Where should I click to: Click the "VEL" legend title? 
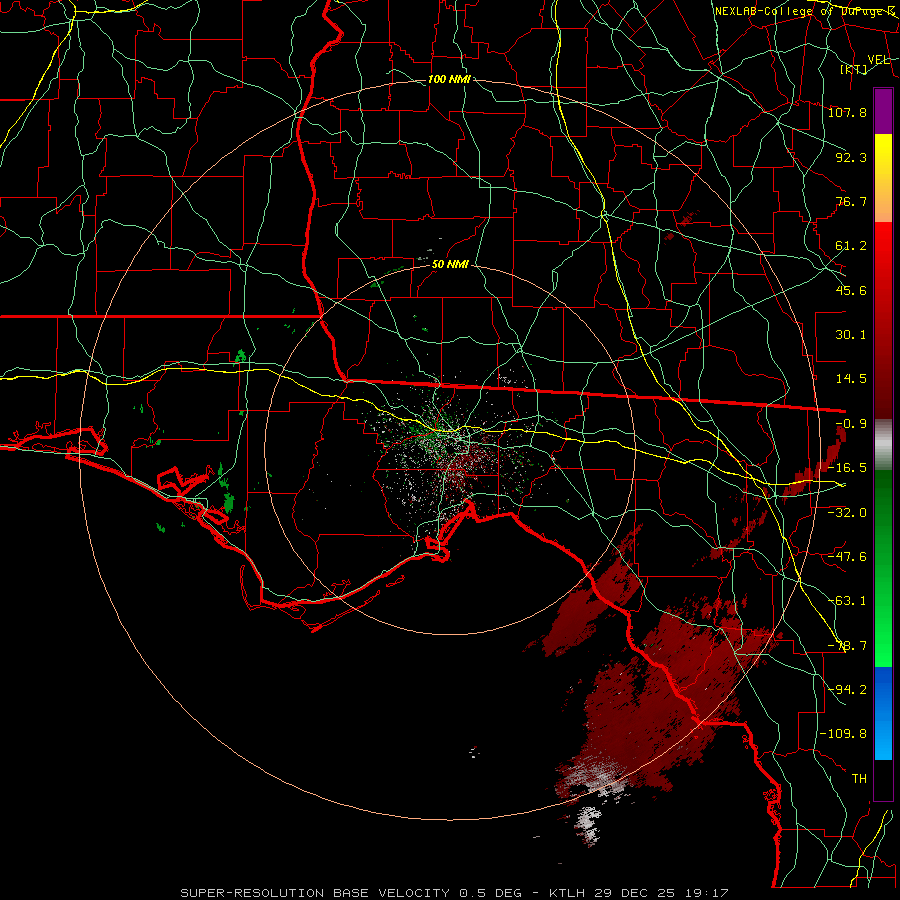[x=879, y=60]
